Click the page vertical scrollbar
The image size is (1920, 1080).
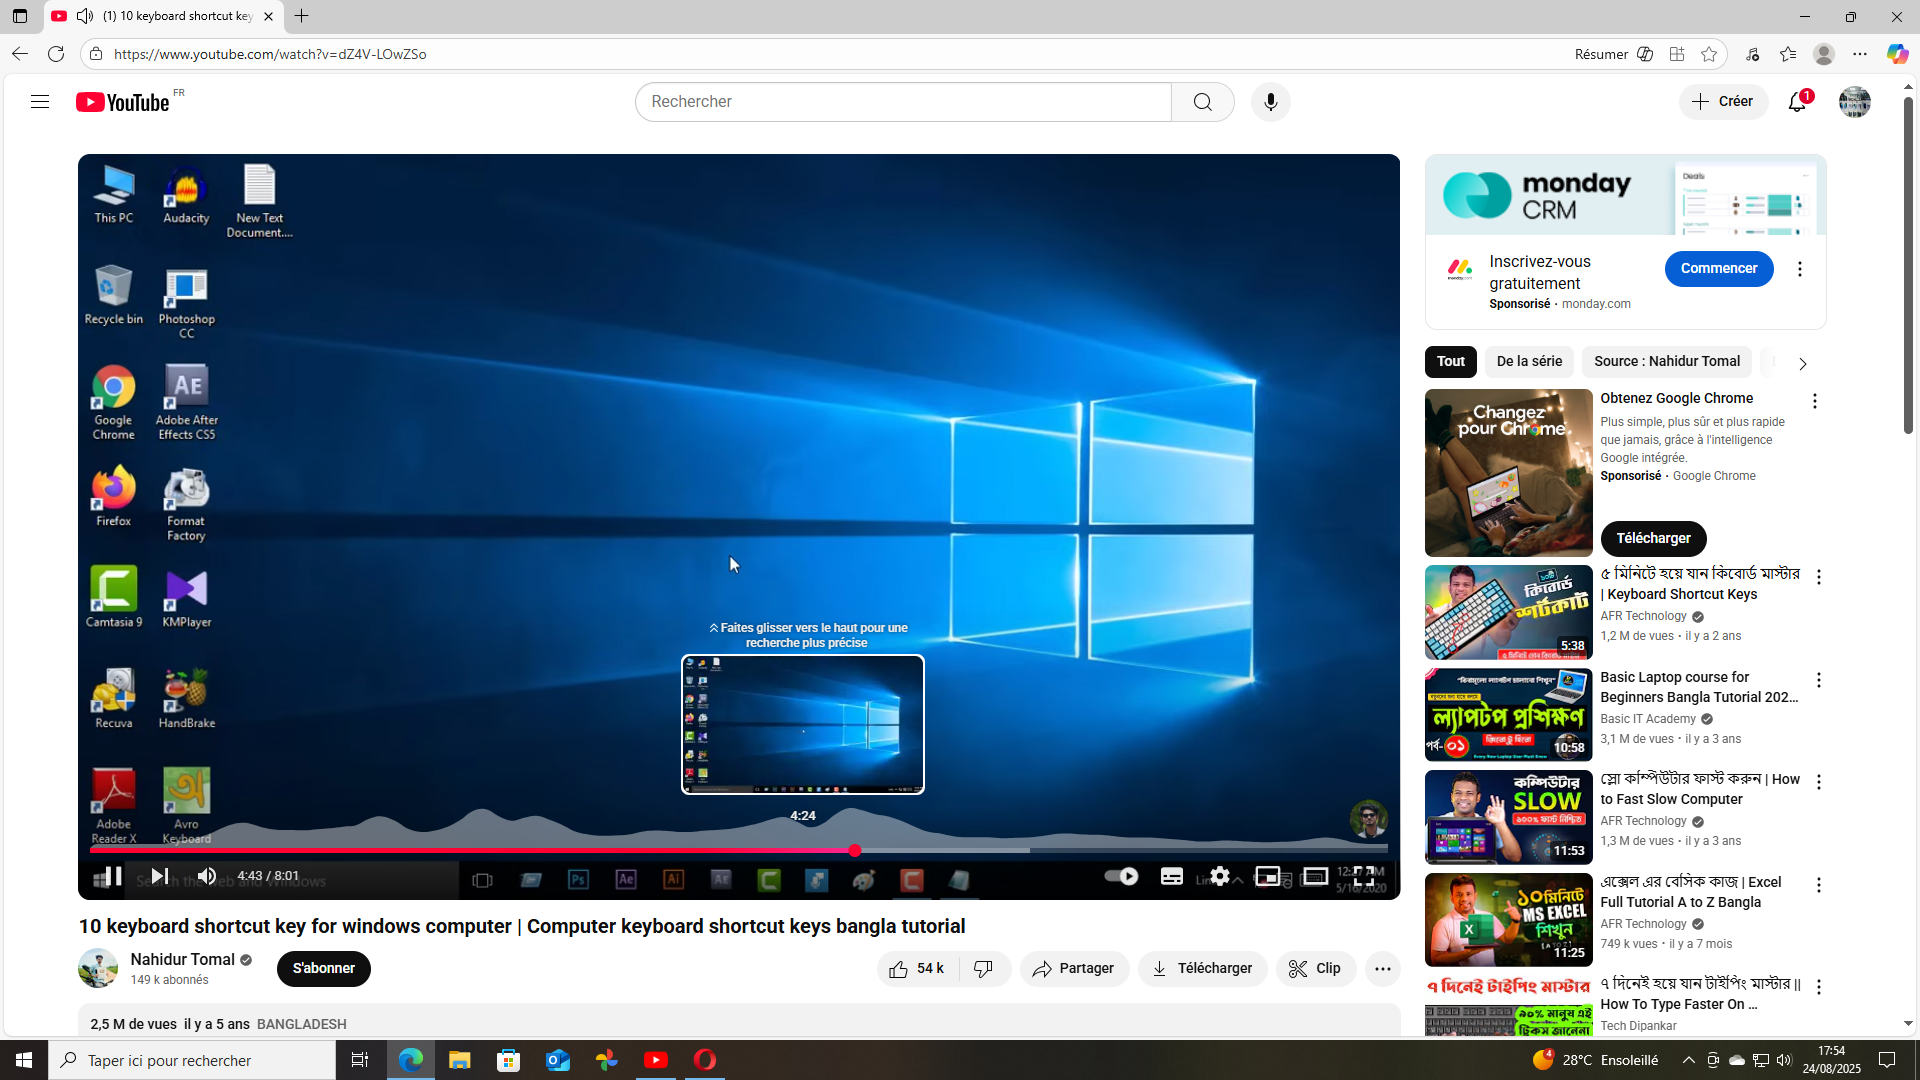[1908, 266]
